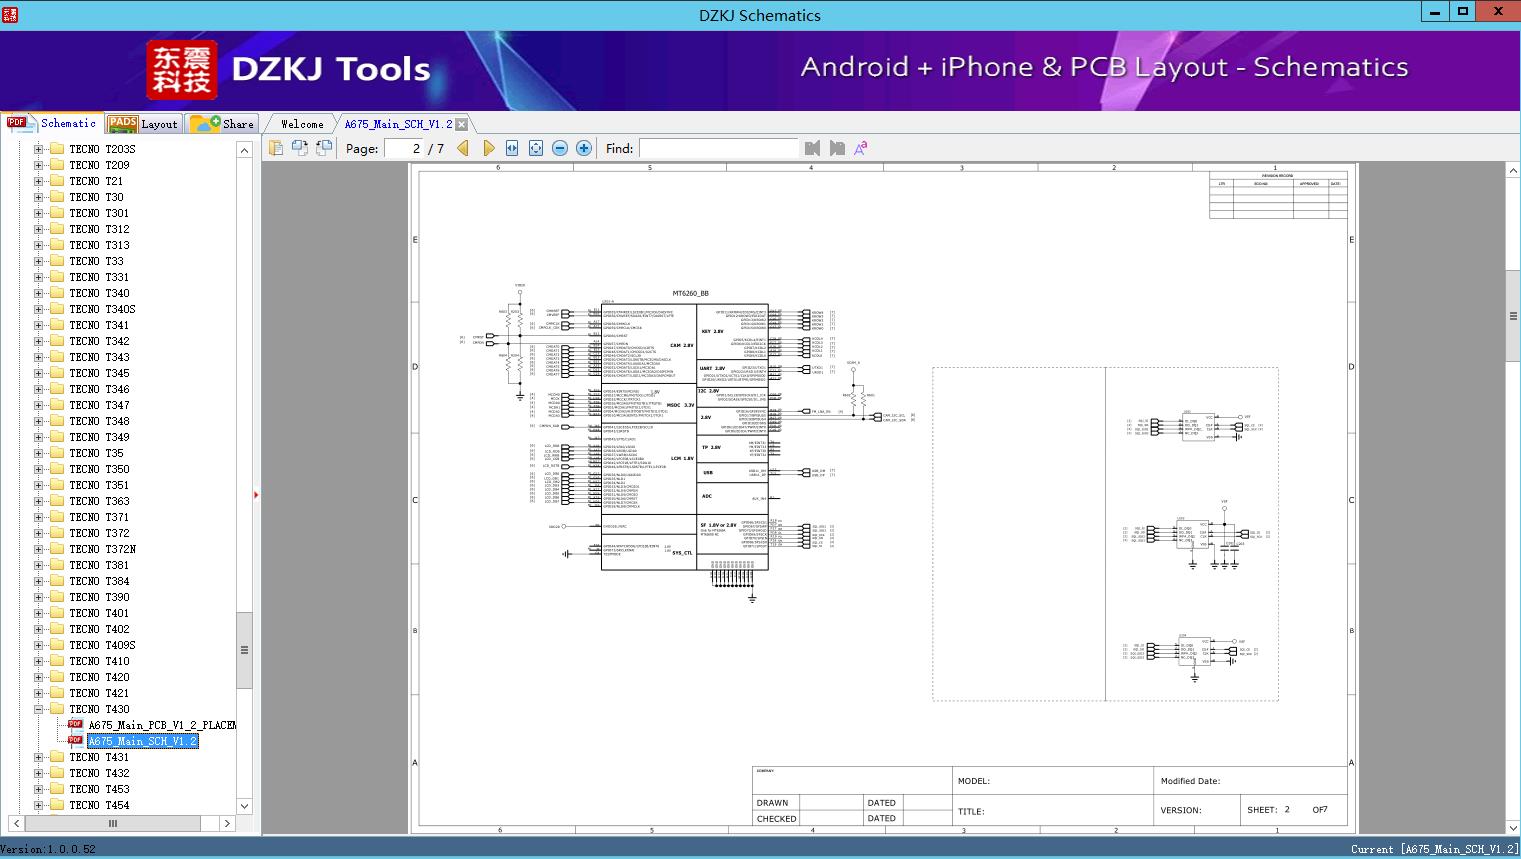Click tree panel scroll down arrow
Screen dimensions: 1521x859
(244, 805)
